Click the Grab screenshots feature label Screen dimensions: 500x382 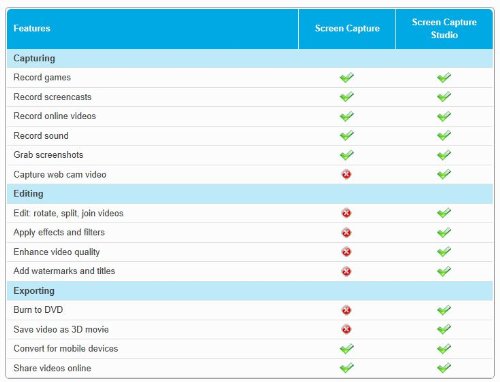[48, 155]
